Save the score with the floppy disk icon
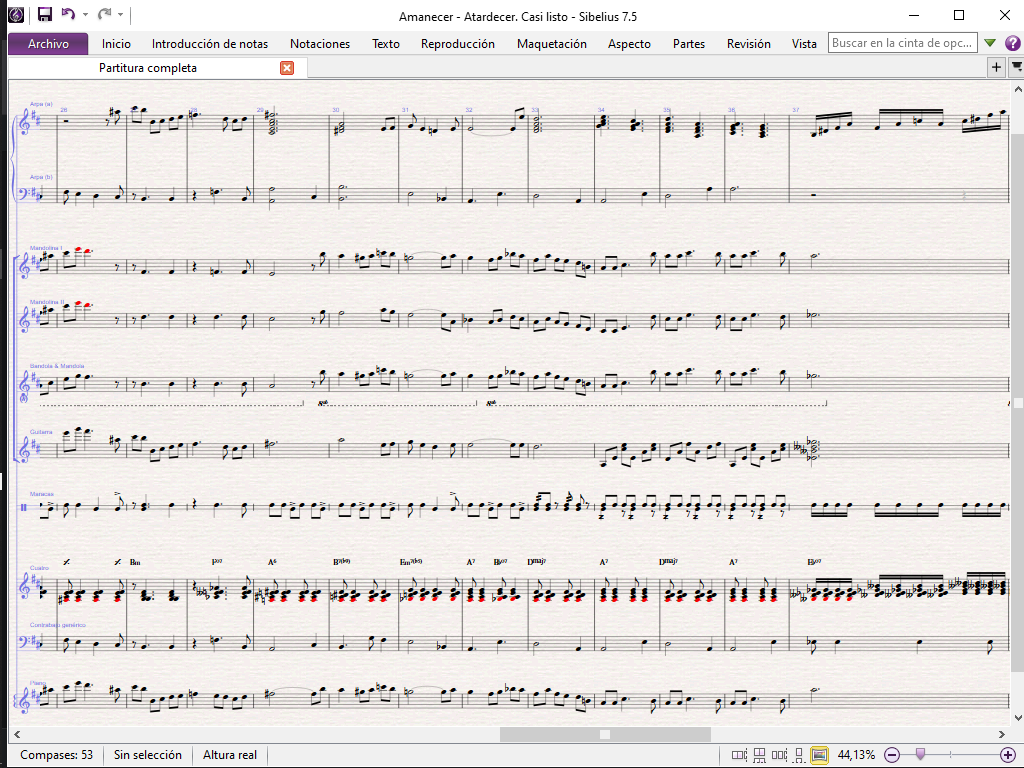 [x=44, y=14]
